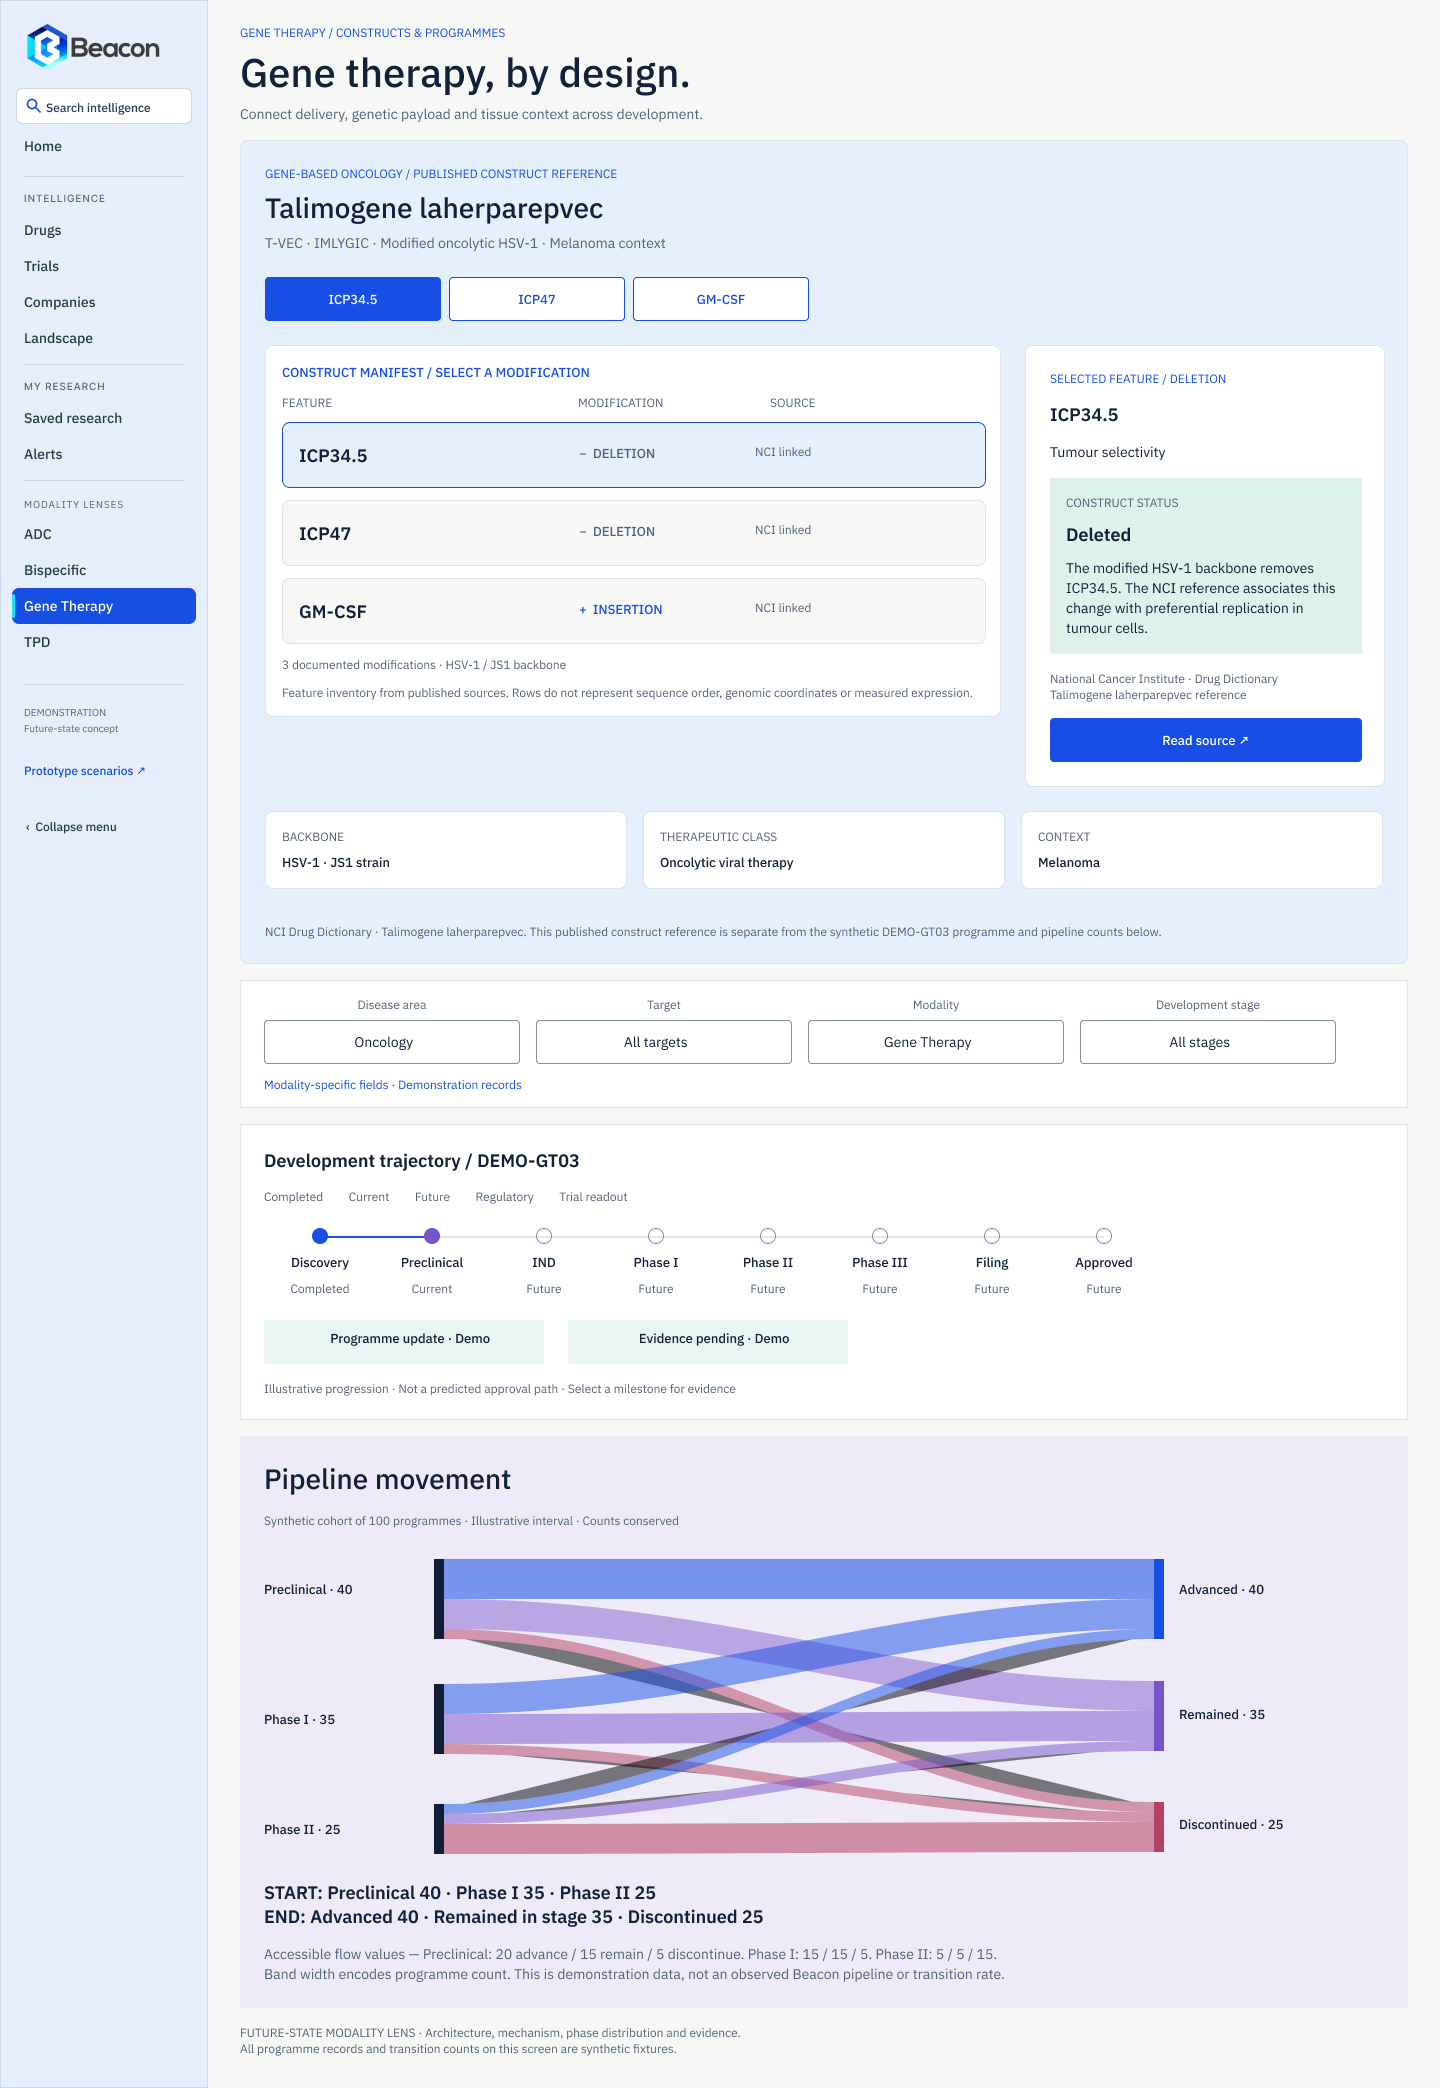Image resolution: width=1440 pixels, height=2088 pixels.
Task: Open Saved research
Action: (73, 418)
